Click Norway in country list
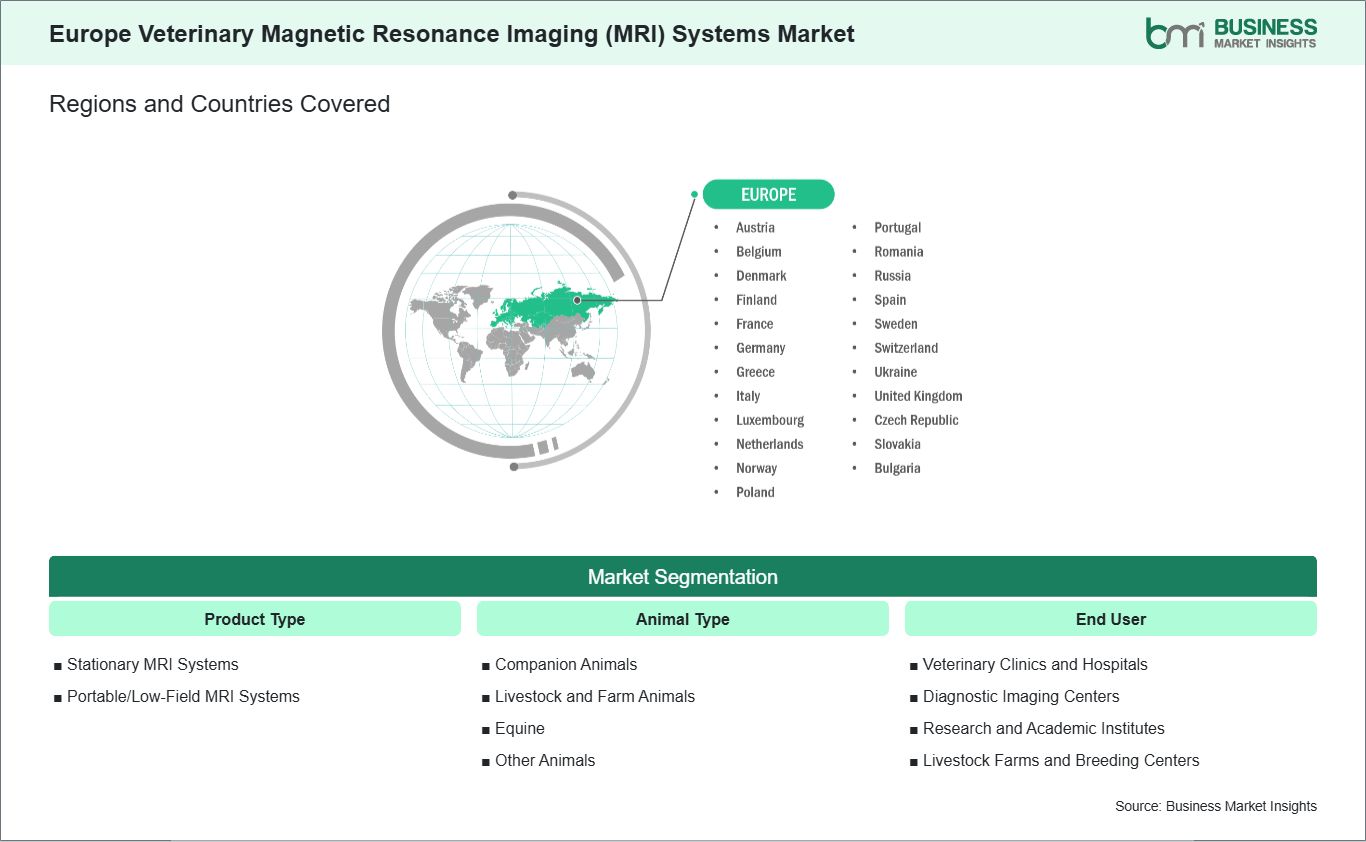 [x=756, y=468]
